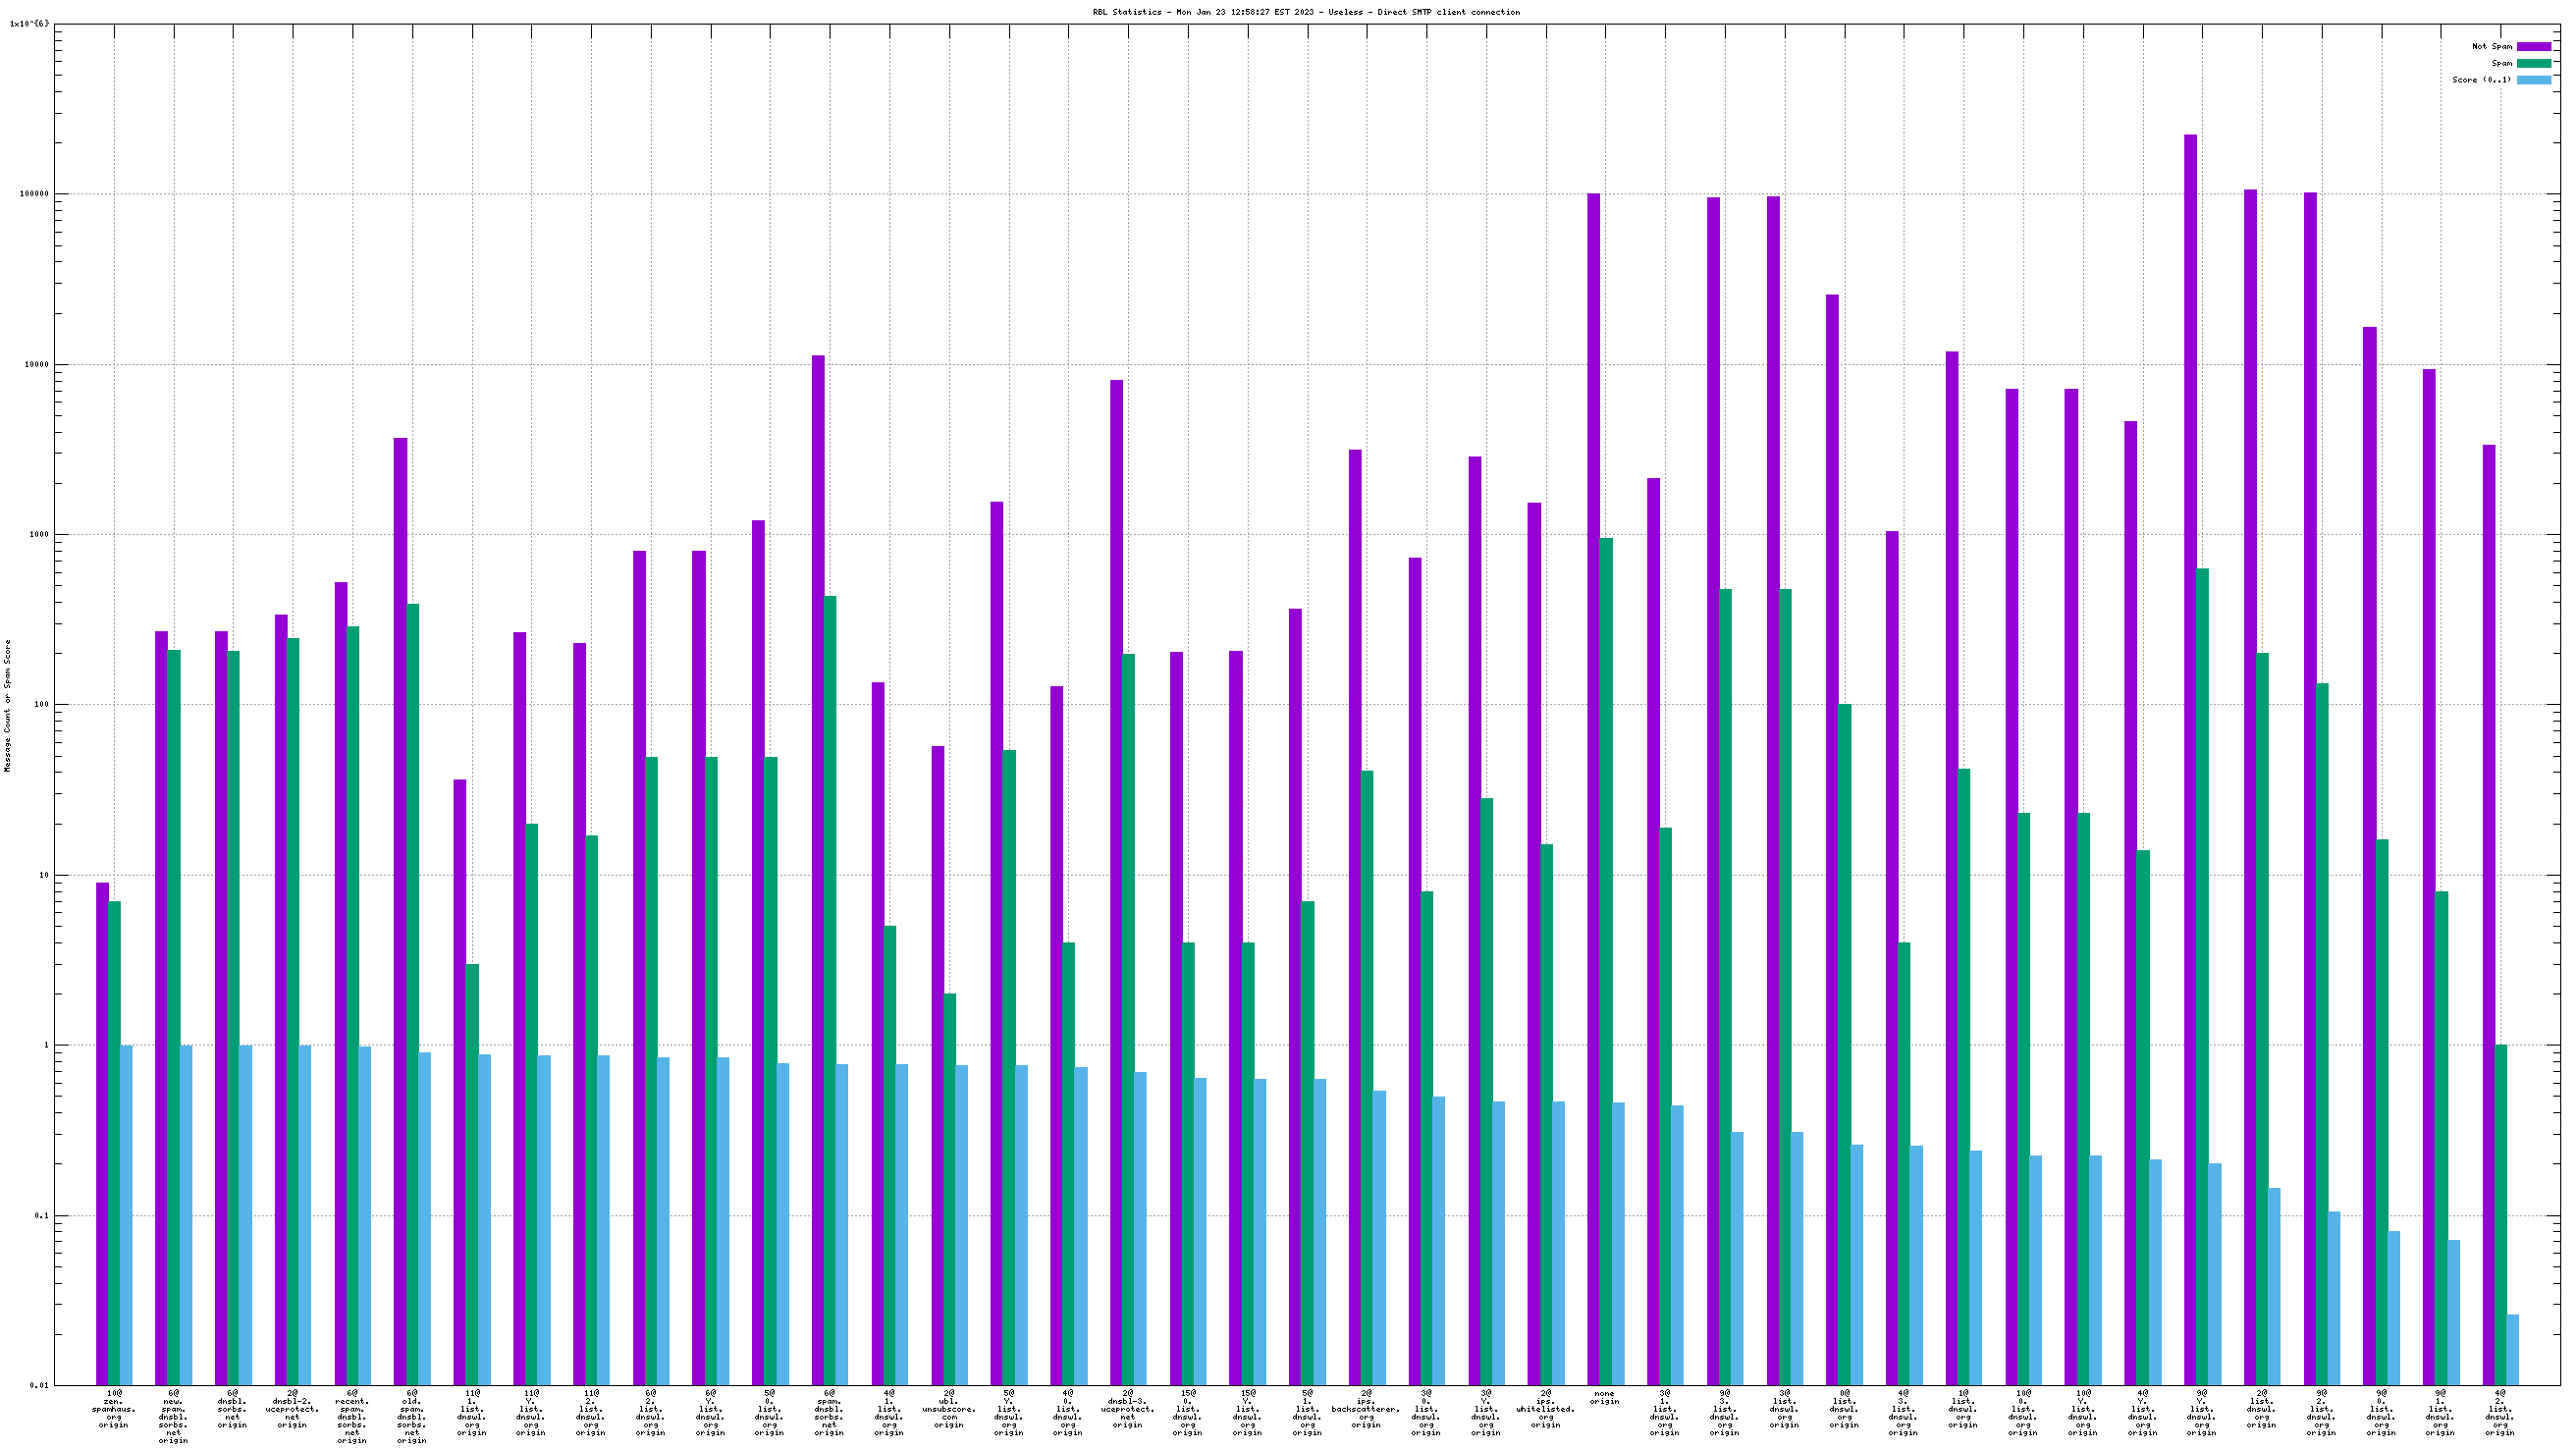
Task: Click the 0.01 y-axis tick label
Action: (38, 1386)
